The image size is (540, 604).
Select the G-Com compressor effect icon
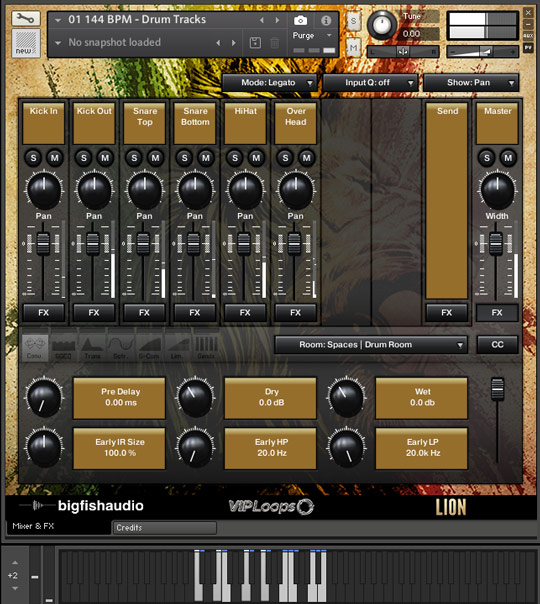click(x=149, y=347)
